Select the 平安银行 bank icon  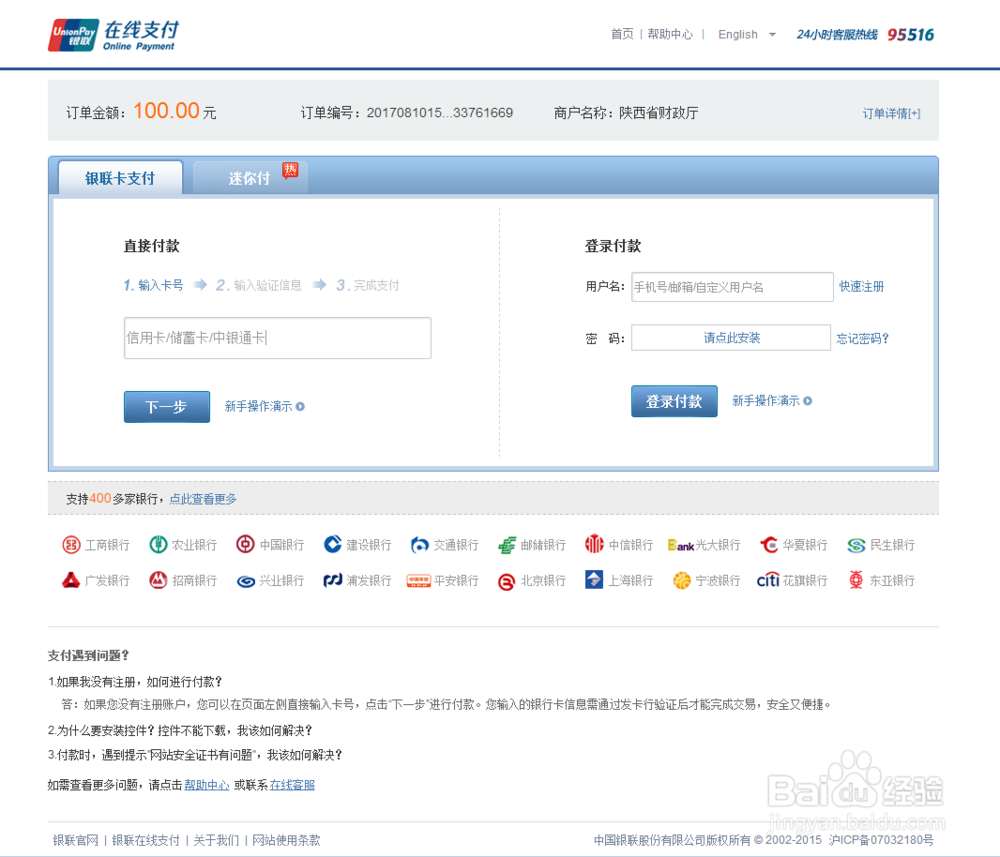click(x=419, y=581)
